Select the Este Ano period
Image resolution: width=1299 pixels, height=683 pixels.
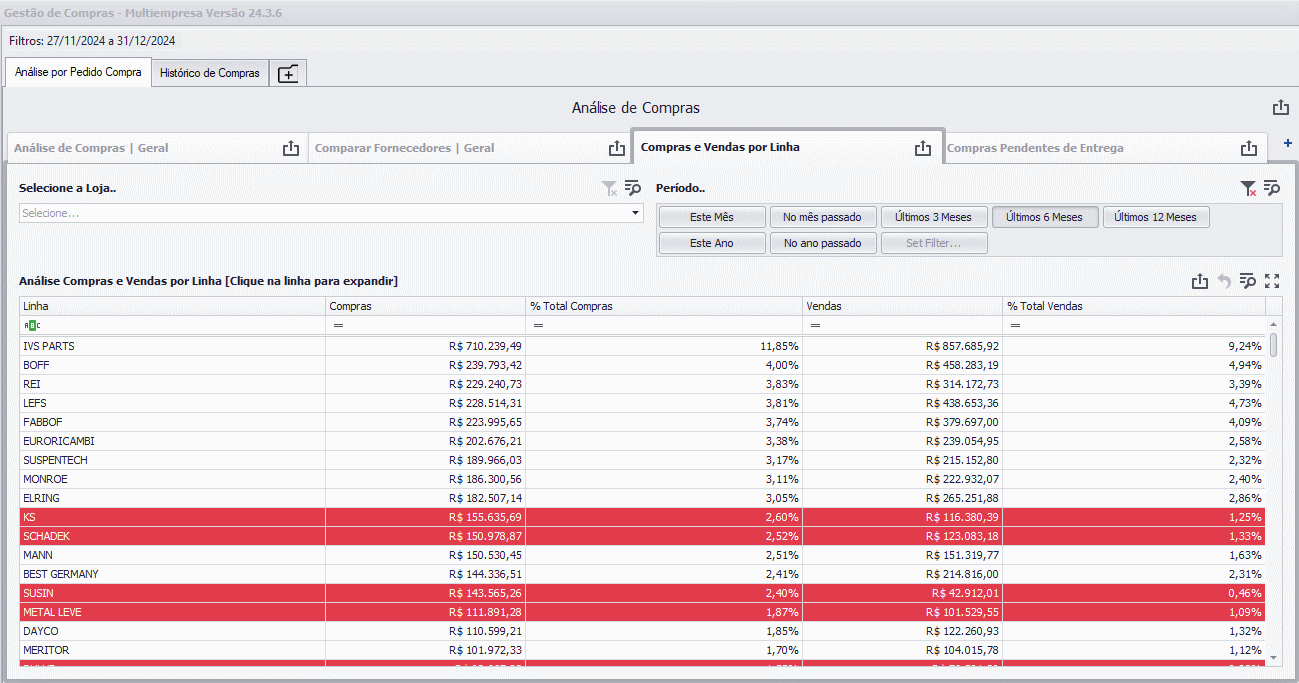tap(712, 243)
